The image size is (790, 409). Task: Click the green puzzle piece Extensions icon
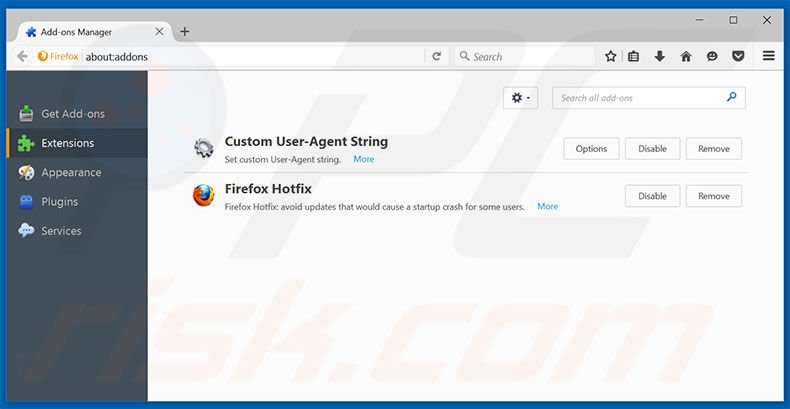tap(26, 144)
